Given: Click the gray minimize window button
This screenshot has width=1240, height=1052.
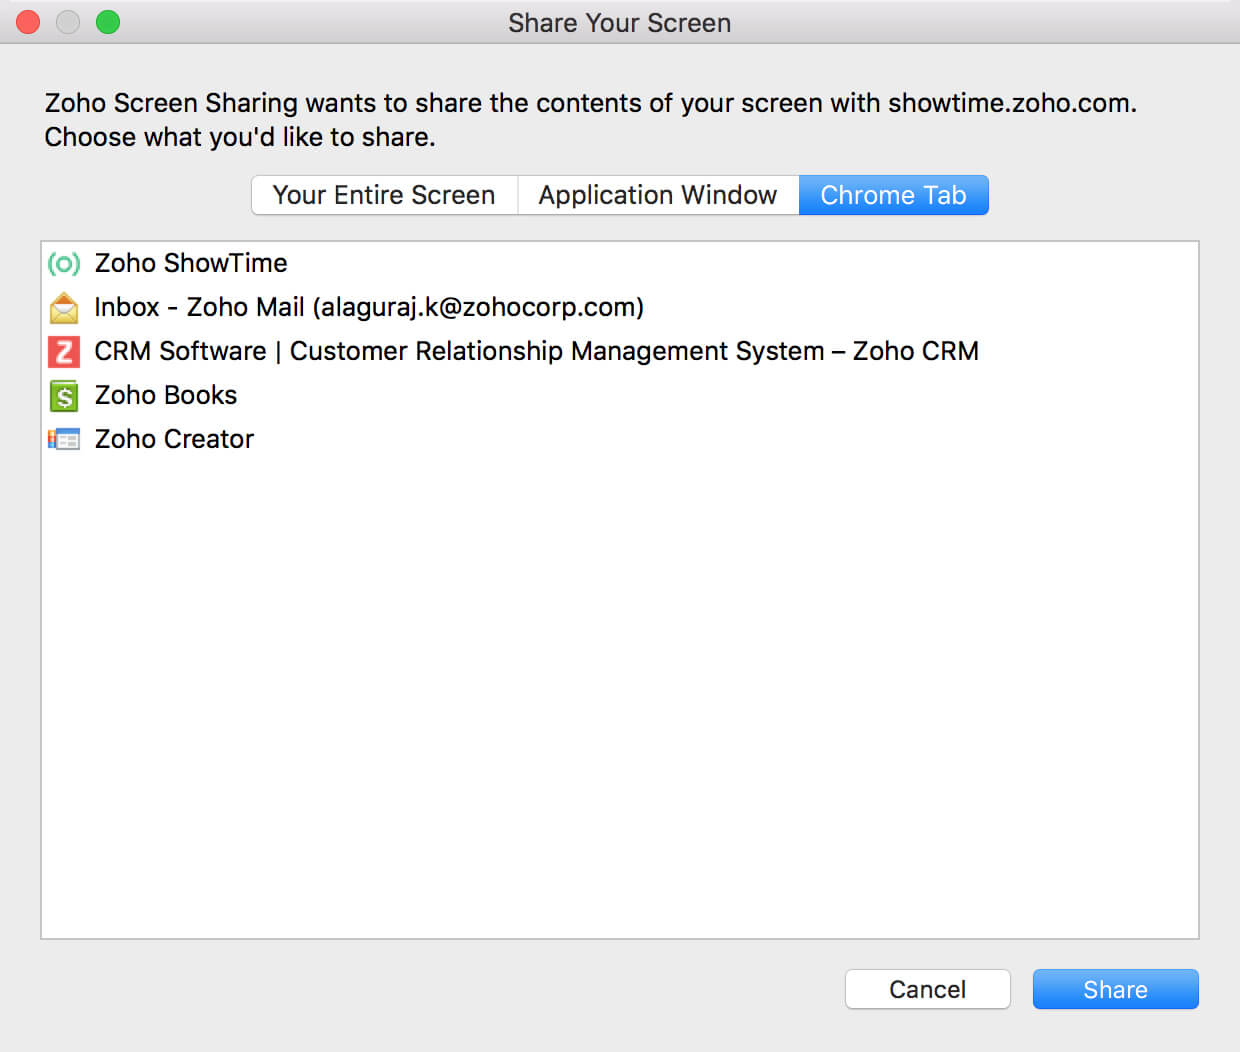Looking at the screenshot, I should [68, 22].
